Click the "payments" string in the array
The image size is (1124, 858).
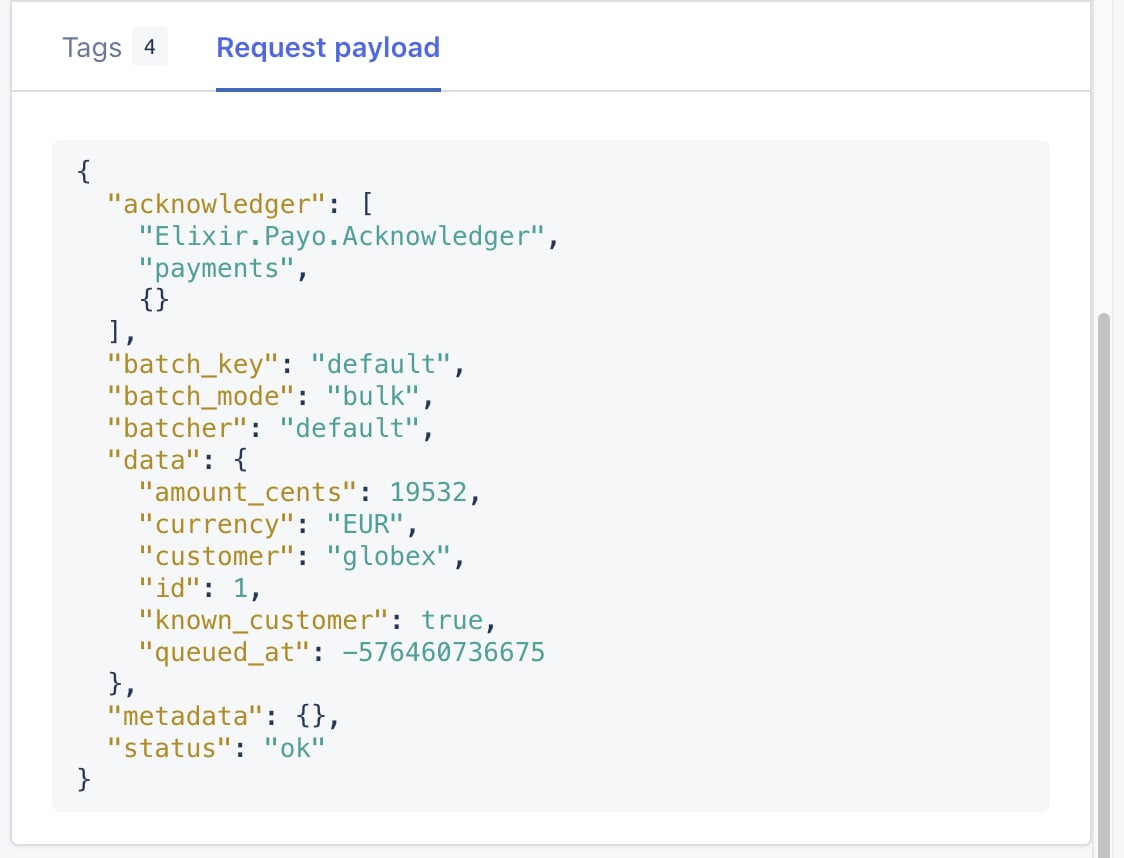[216, 269]
